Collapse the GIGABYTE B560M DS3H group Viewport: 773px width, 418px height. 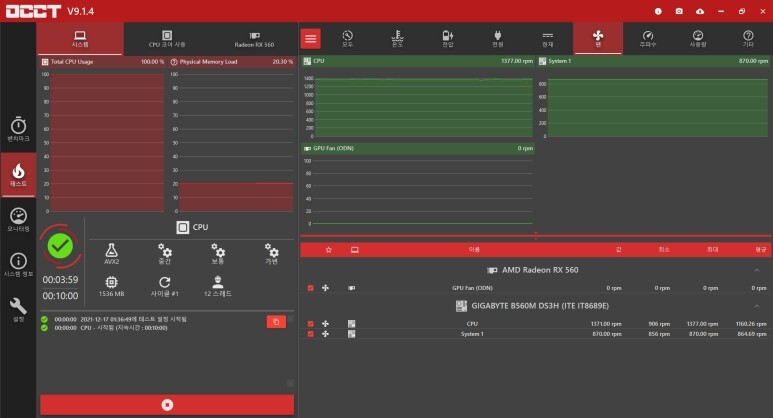pyautogui.click(x=755, y=306)
